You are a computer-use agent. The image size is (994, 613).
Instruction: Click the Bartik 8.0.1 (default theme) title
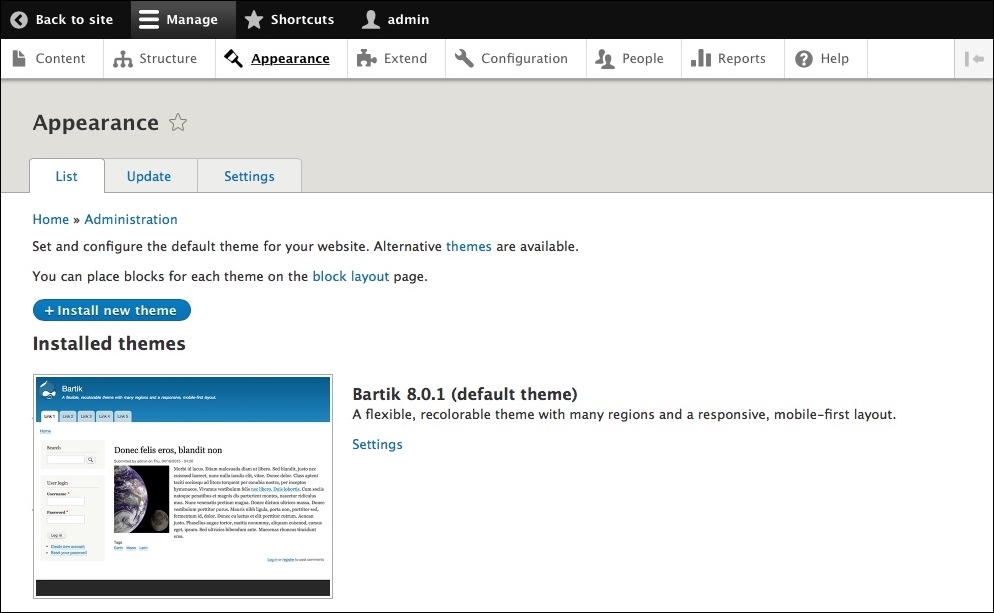pos(465,394)
